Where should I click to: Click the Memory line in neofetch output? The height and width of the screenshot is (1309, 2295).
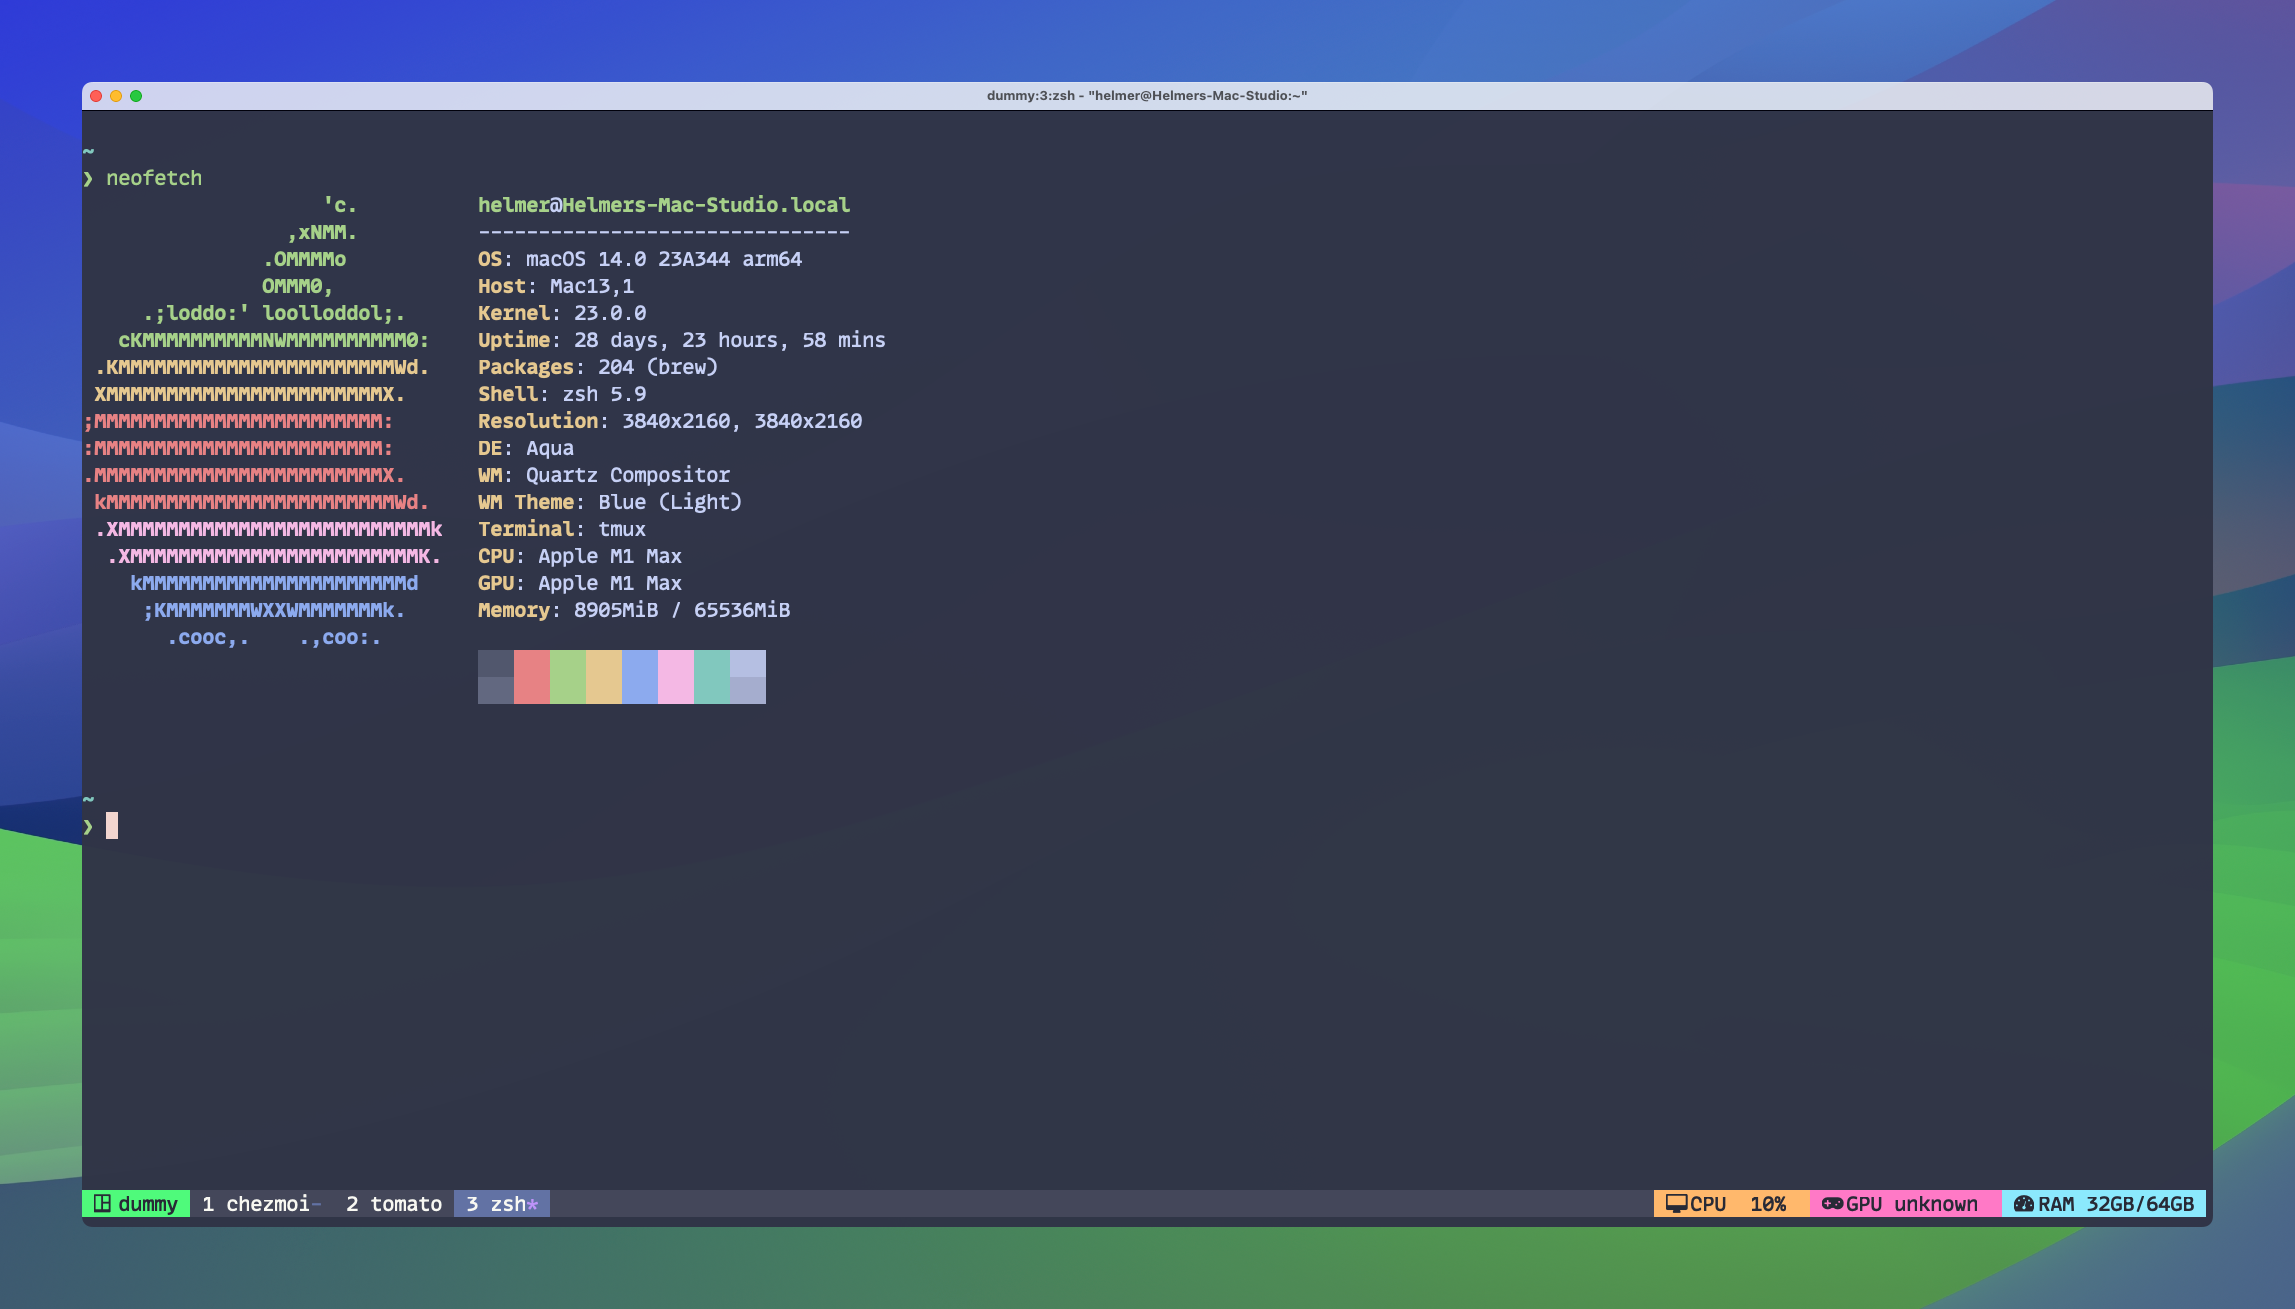pos(633,610)
